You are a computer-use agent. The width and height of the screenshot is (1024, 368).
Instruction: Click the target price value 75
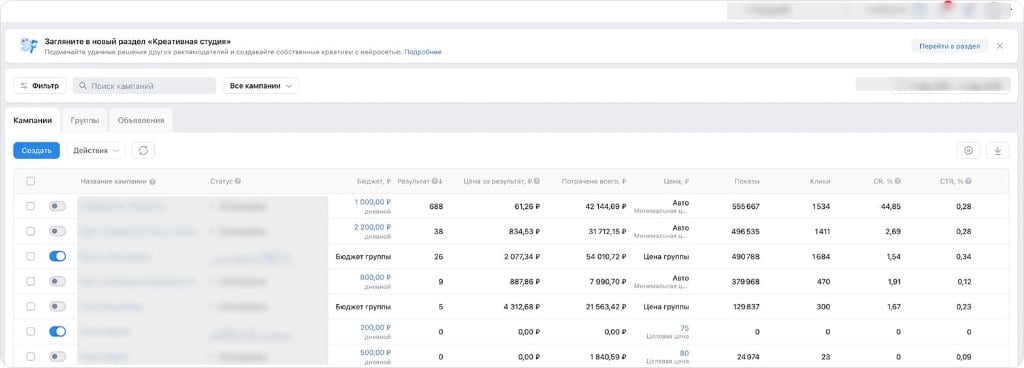pyautogui.click(x=684, y=328)
